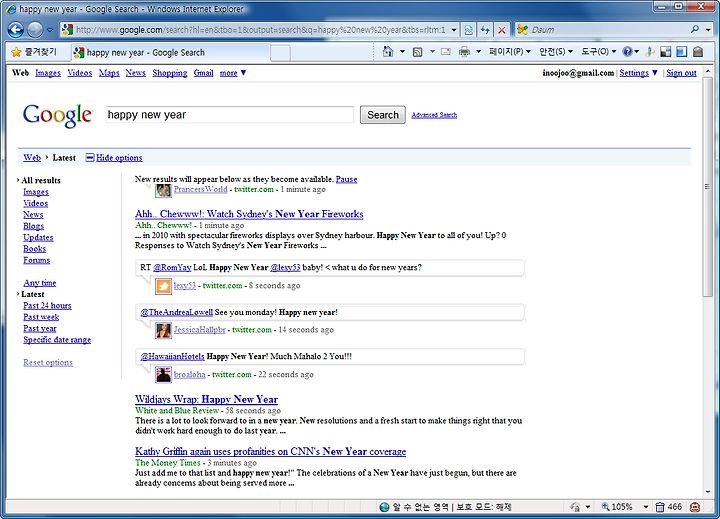Click the search magnifier in Daum box

tap(695, 29)
